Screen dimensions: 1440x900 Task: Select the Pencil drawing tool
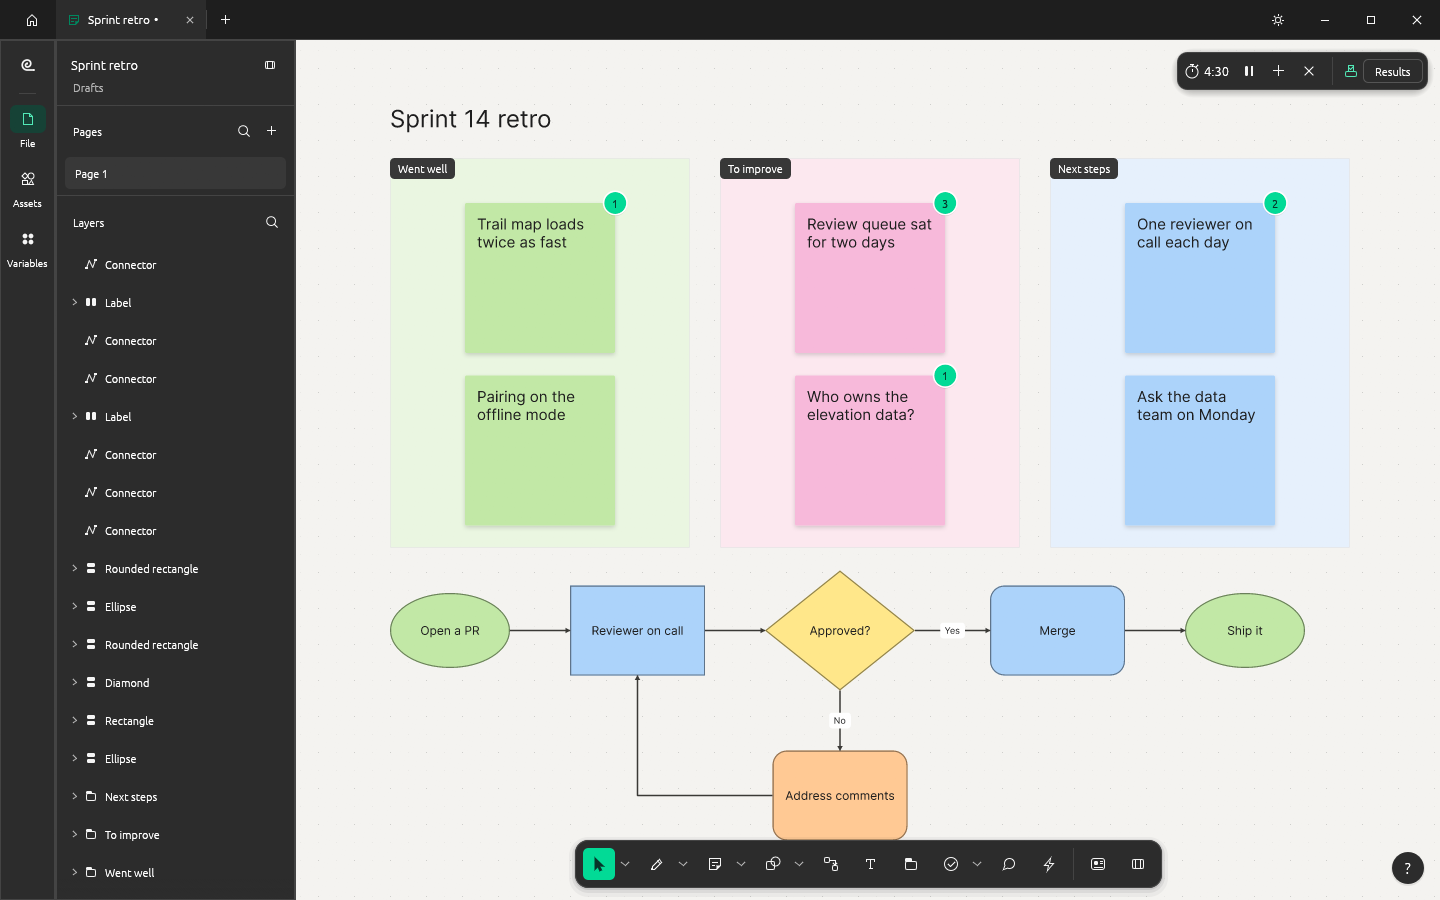tap(656, 864)
